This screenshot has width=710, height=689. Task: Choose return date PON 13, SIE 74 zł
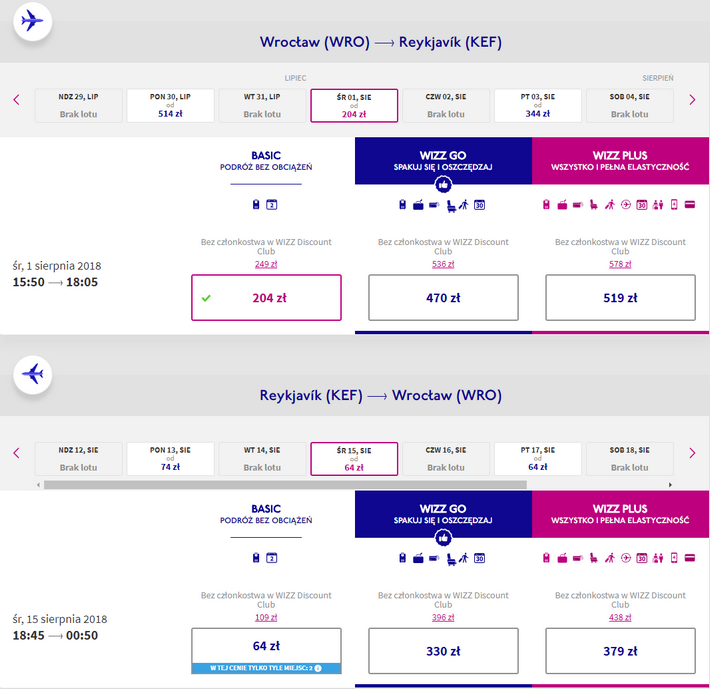click(x=170, y=459)
